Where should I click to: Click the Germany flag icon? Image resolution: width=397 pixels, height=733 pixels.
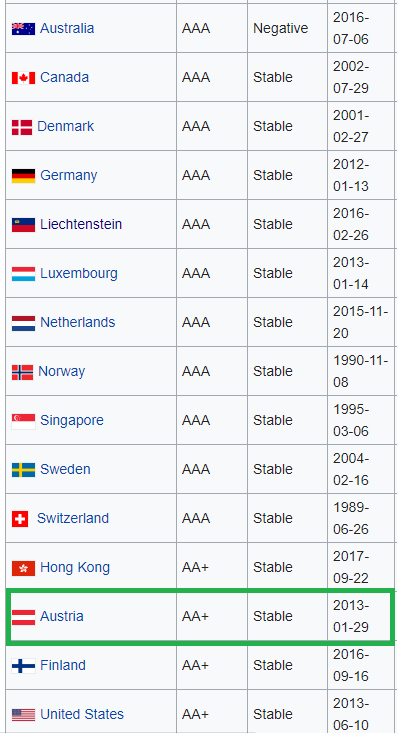[23, 176]
